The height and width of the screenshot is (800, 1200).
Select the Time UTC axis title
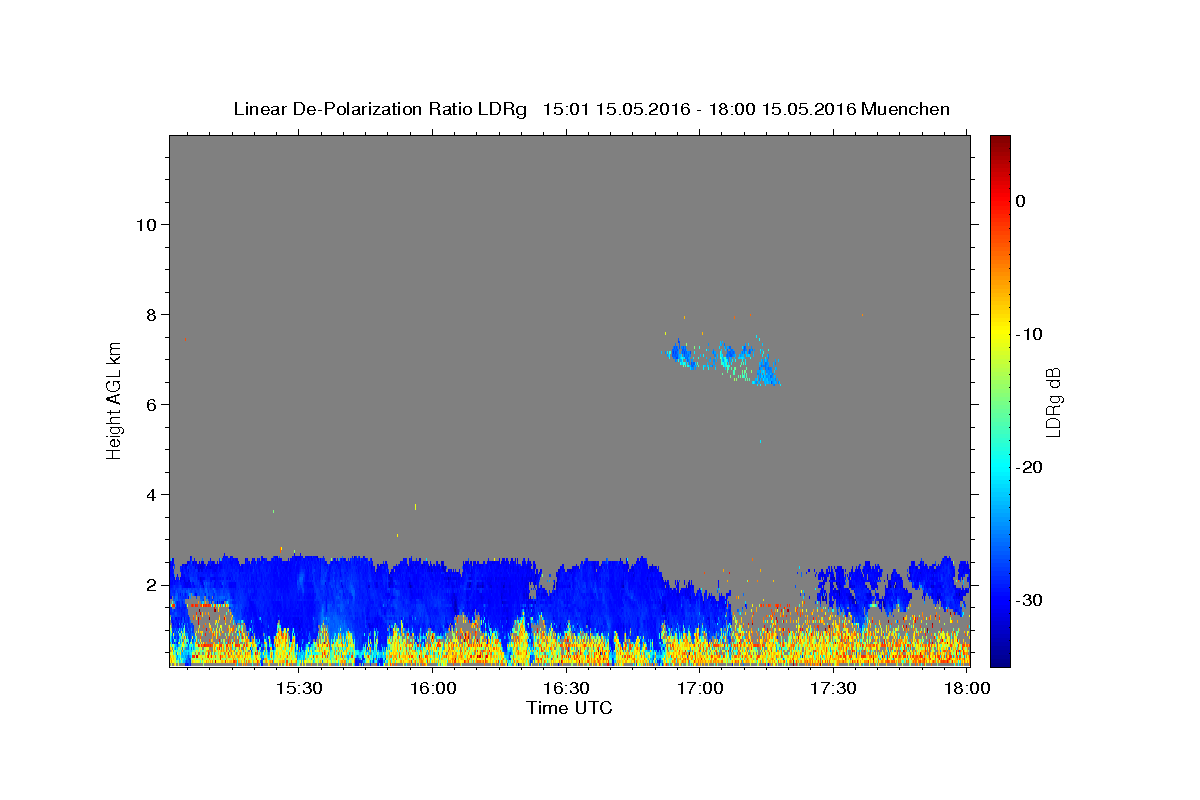pyautogui.click(x=569, y=708)
